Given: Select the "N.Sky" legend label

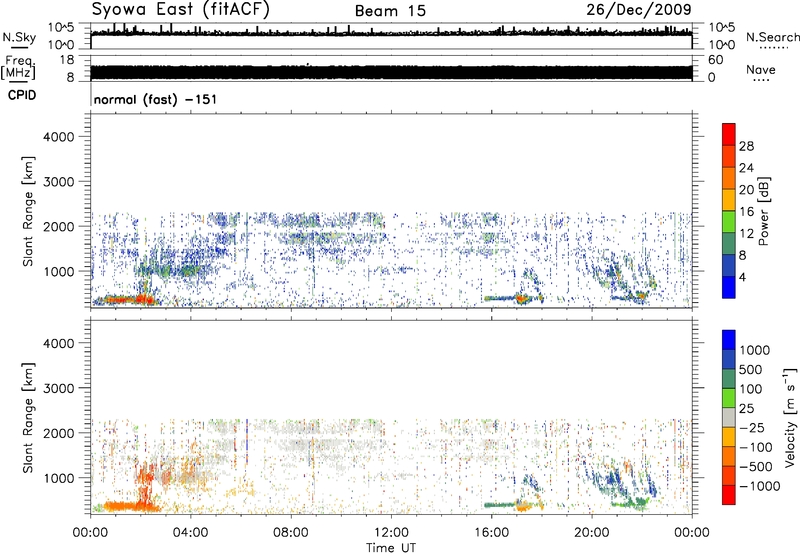Looking at the screenshot, I should point(19,38).
